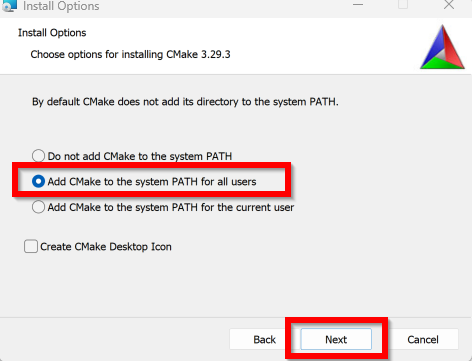The image size is (472, 361).
Task: Minimize the Install Options window
Action: pyautogui.click(x=358, y=5)
